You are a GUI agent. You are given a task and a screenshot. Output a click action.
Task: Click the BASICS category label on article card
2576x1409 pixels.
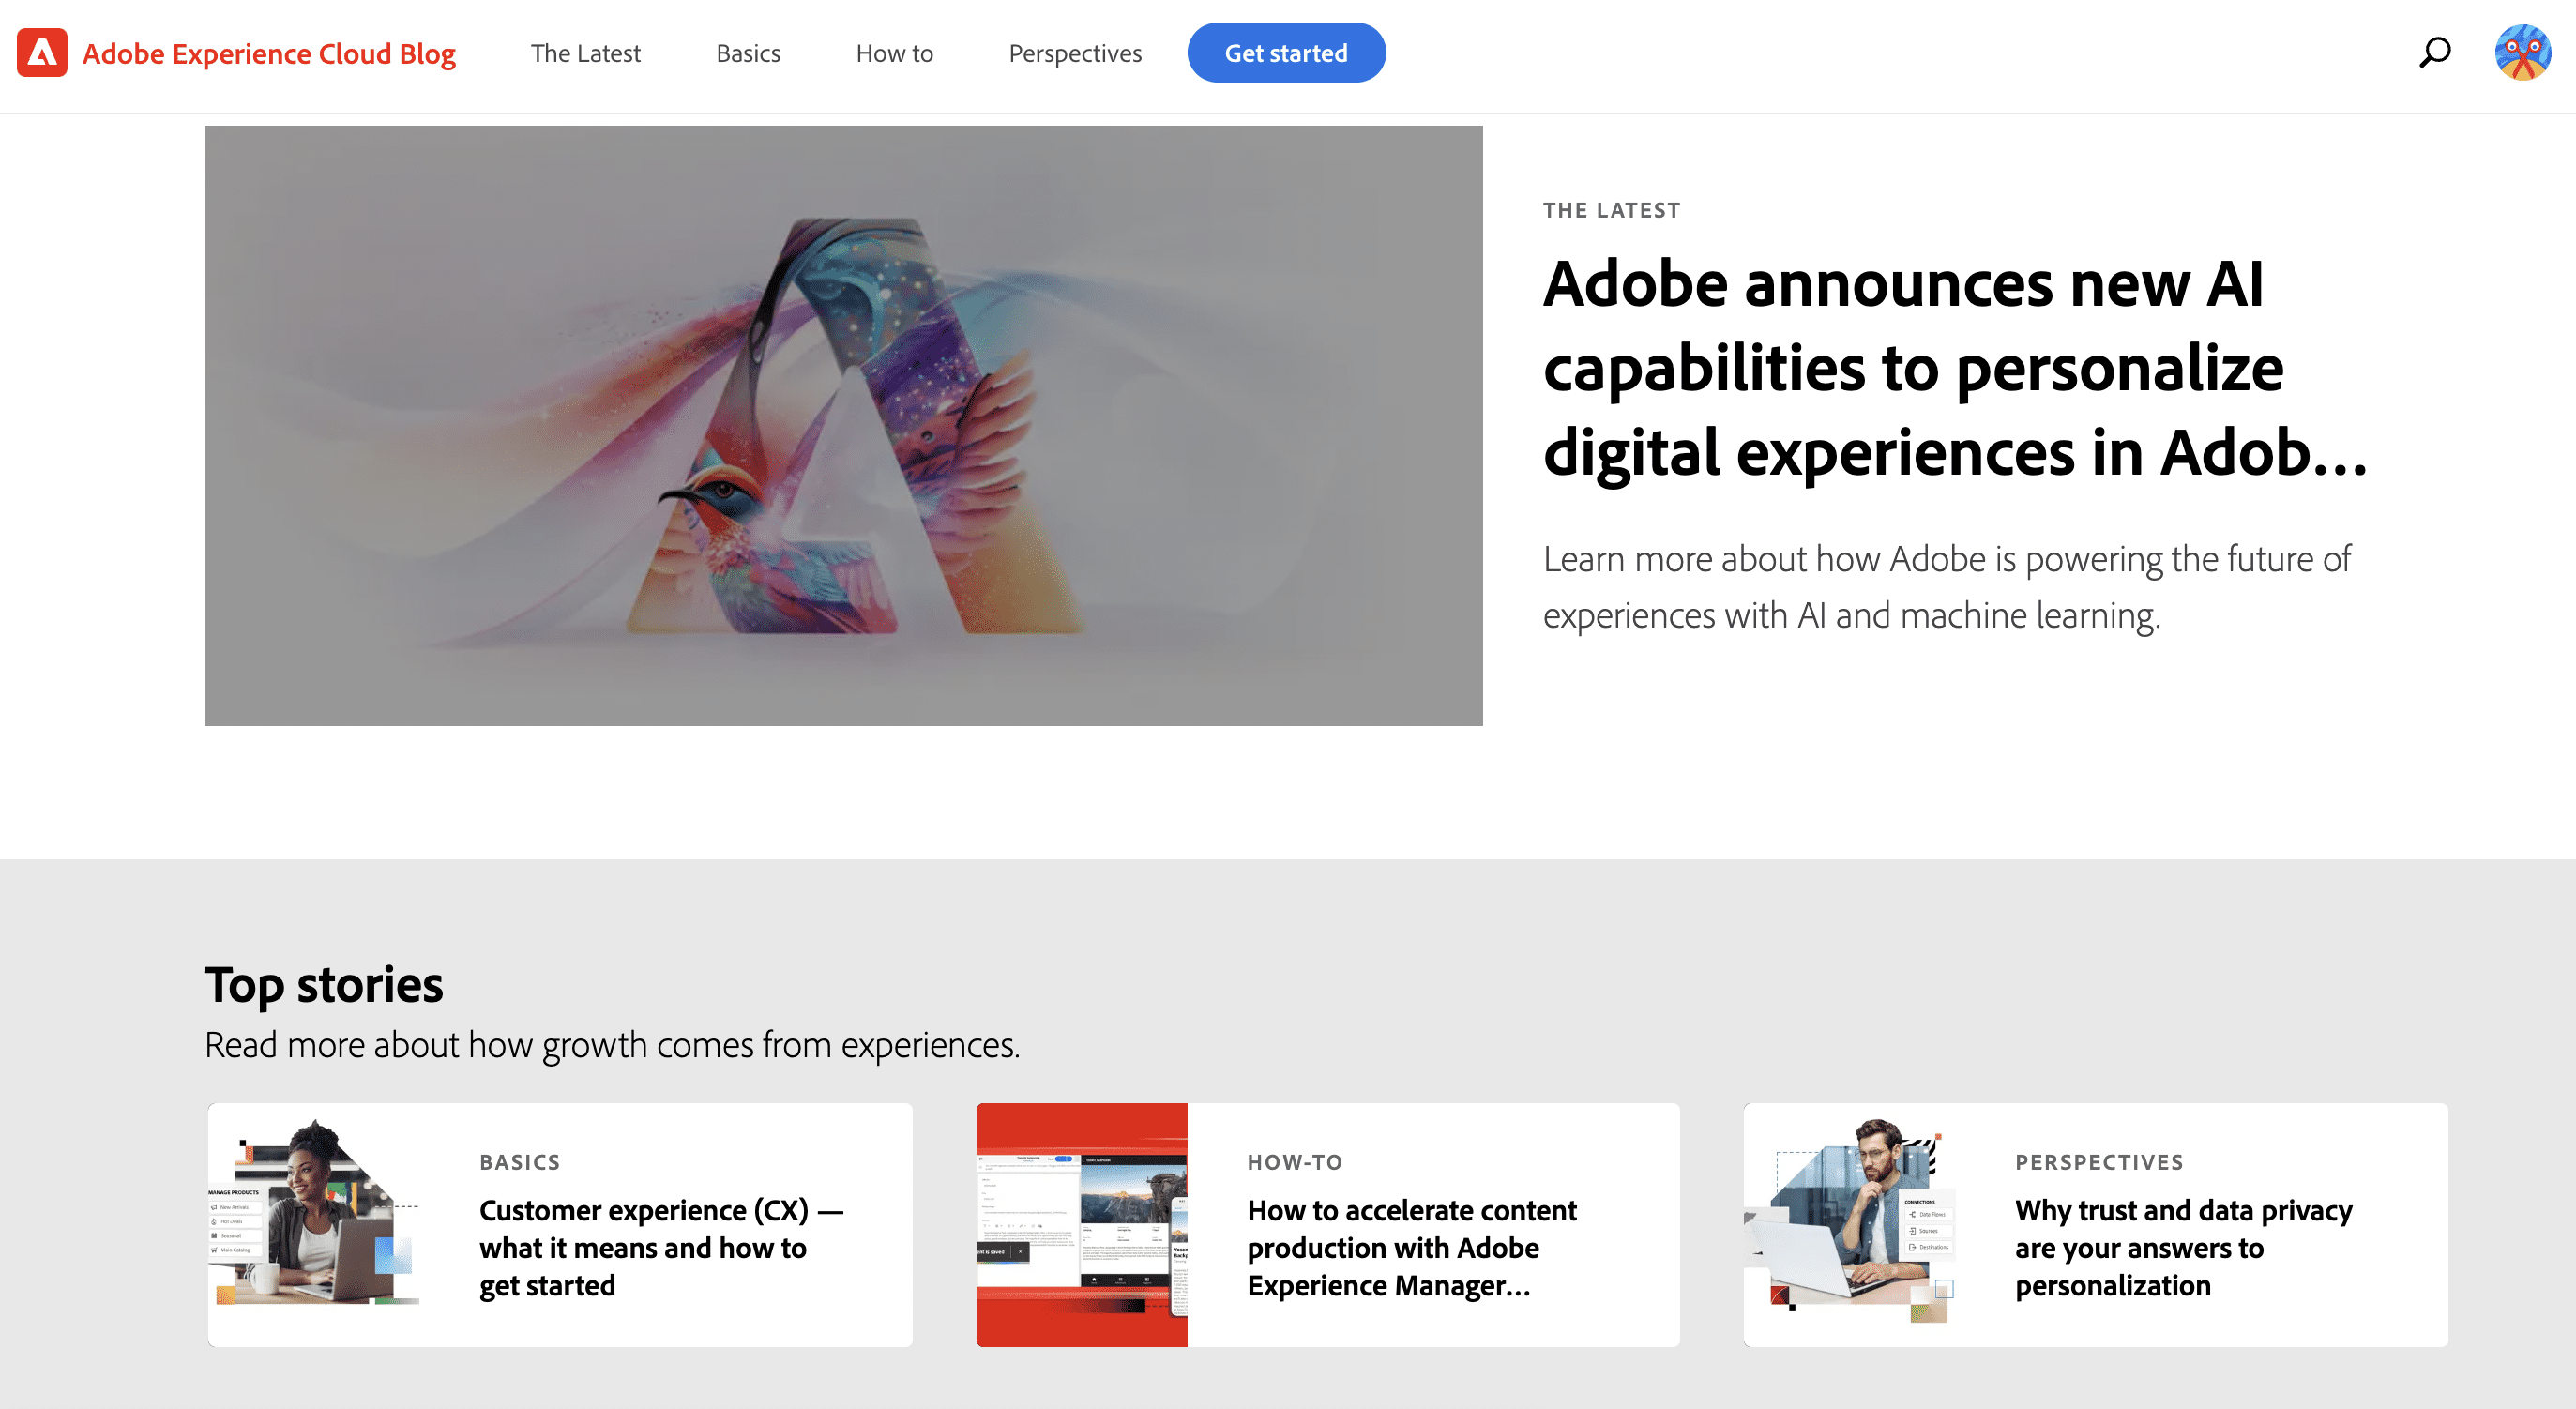click(521, 1159)
